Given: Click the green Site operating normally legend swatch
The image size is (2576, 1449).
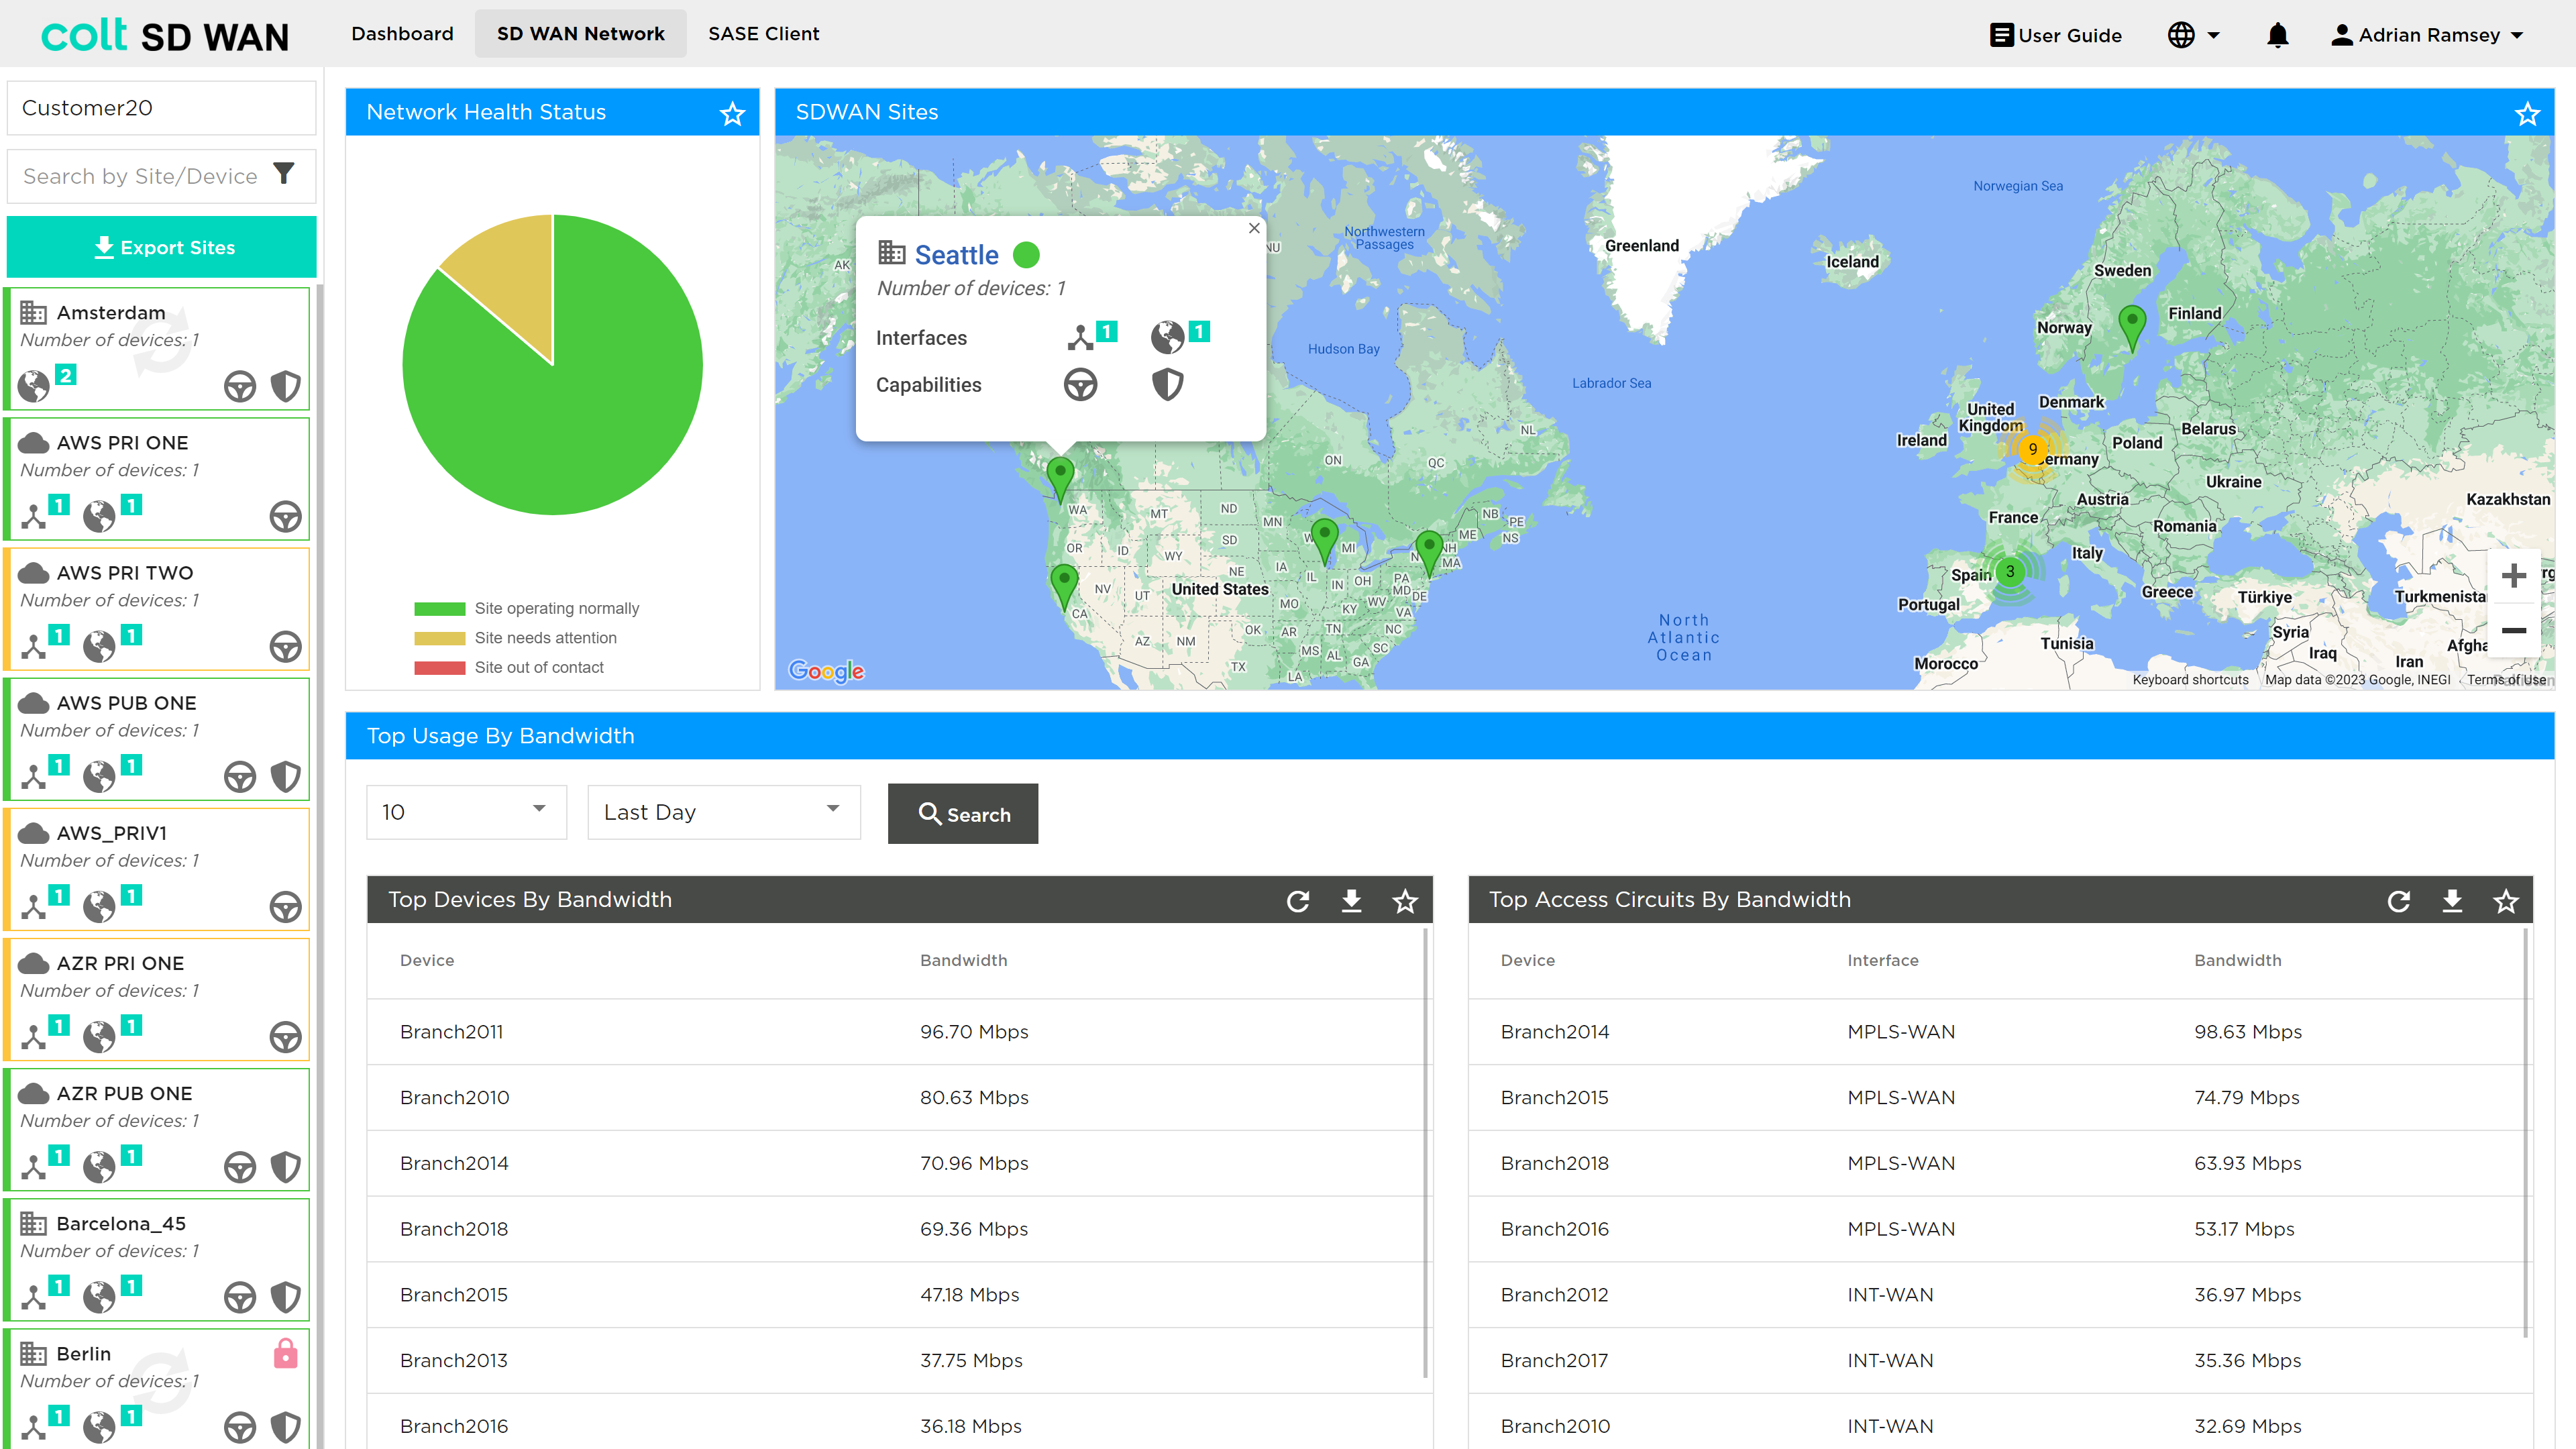Looking at the screenshot, I should [440, 608].
